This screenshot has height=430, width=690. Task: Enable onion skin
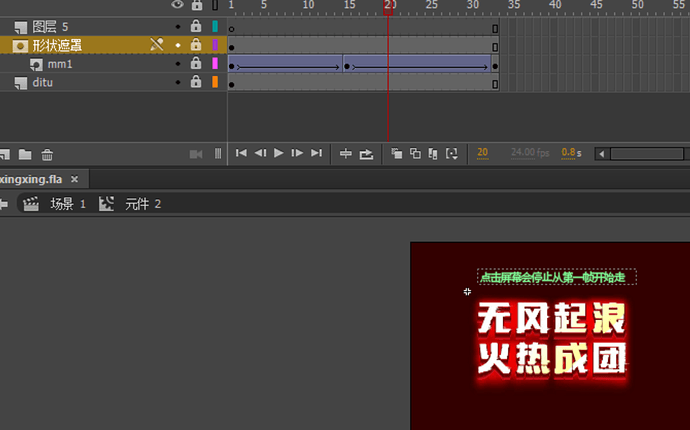coord(396,153)
